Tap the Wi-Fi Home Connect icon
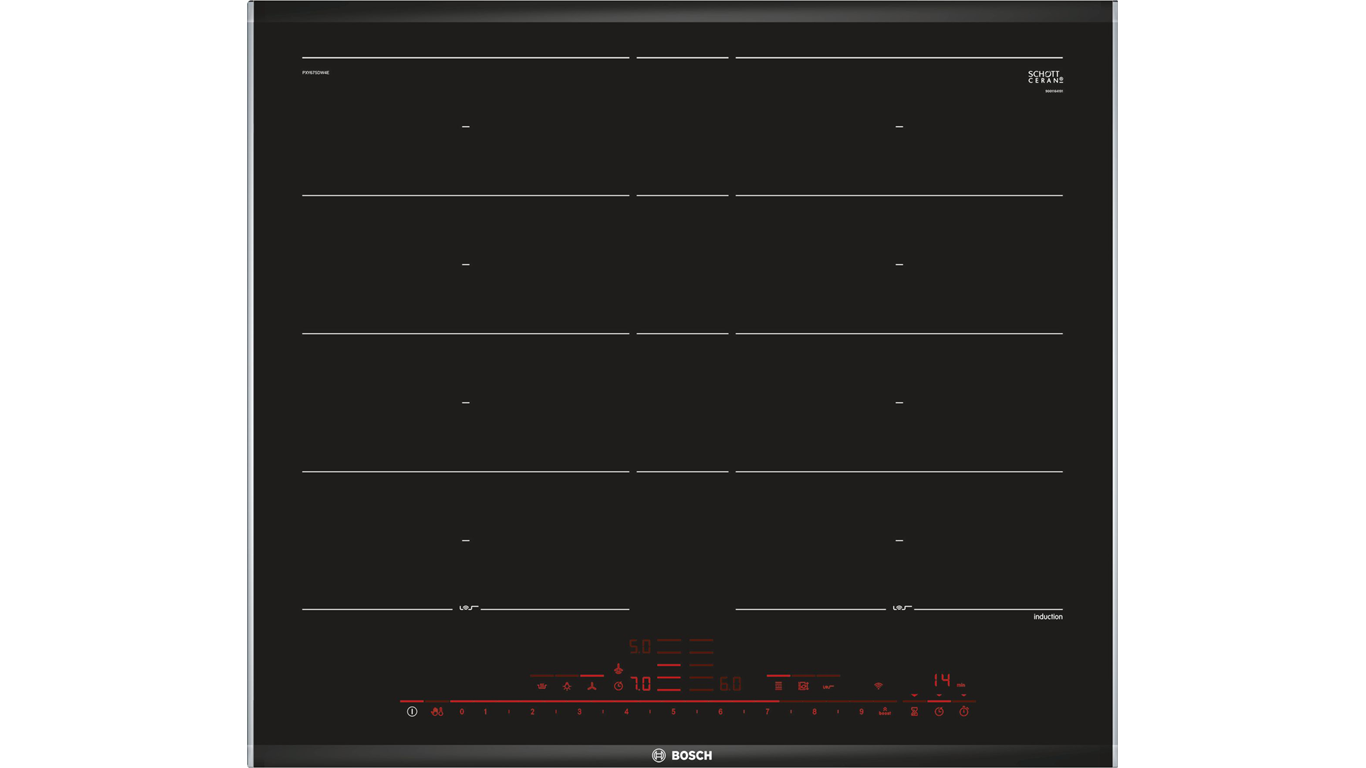 pos(879,686)
